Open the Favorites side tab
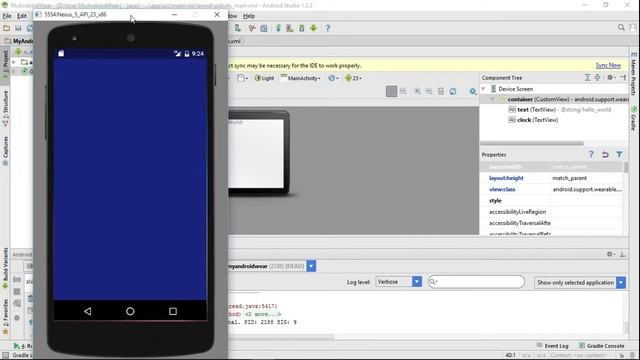 point(5,316)
